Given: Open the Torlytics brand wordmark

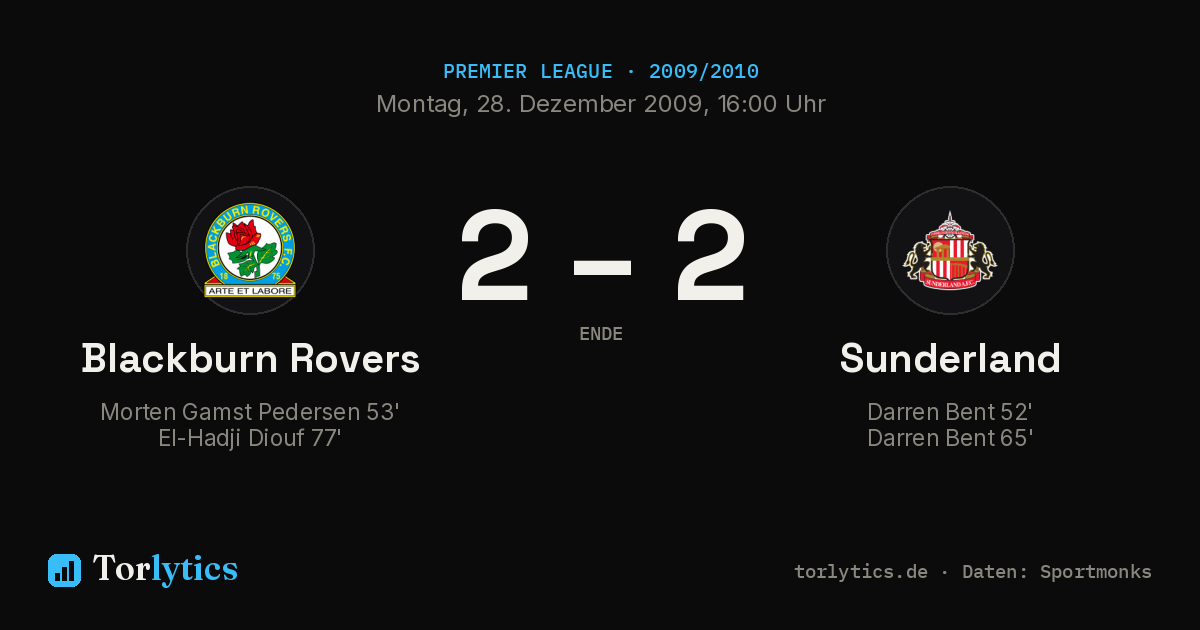Looking at the screenshot, I should click(165, 569).
